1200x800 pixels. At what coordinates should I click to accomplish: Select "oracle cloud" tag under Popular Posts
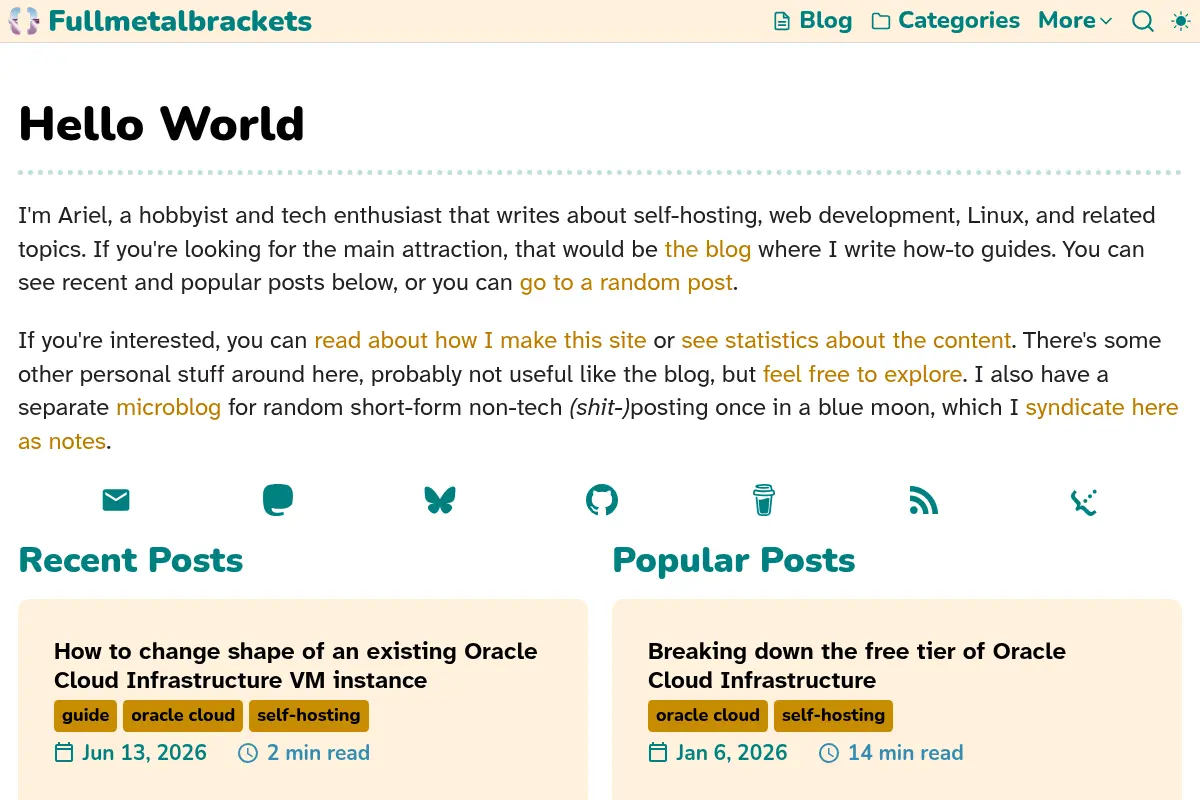[x=708, y=716]
